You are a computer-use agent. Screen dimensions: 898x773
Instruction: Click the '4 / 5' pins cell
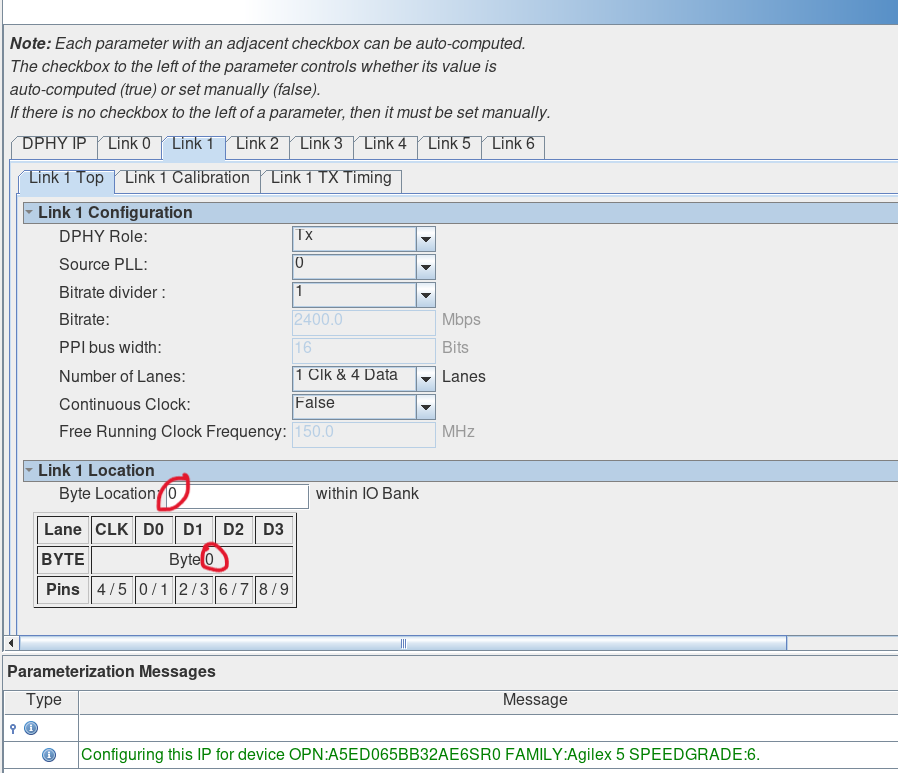pyautogui.click(x=112, y=590)
